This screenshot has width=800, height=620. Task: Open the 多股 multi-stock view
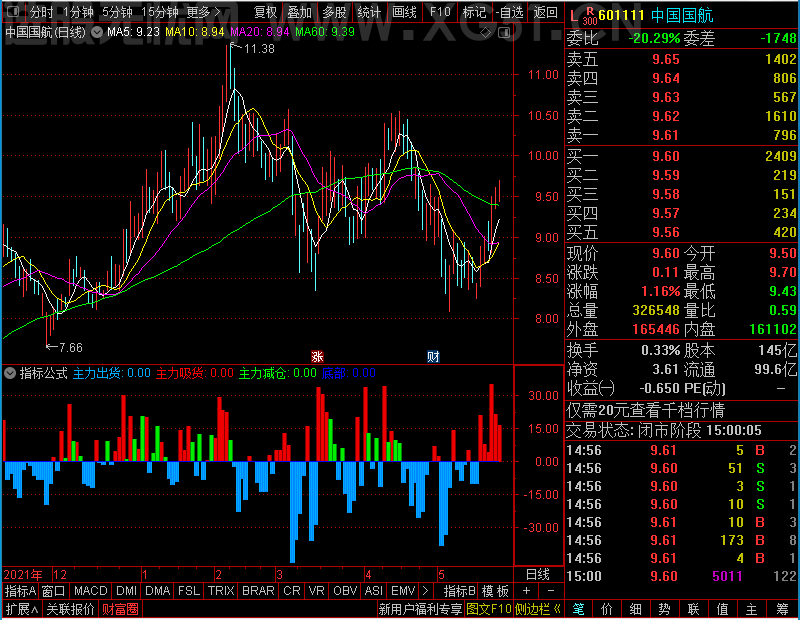[x=335, y=11]
